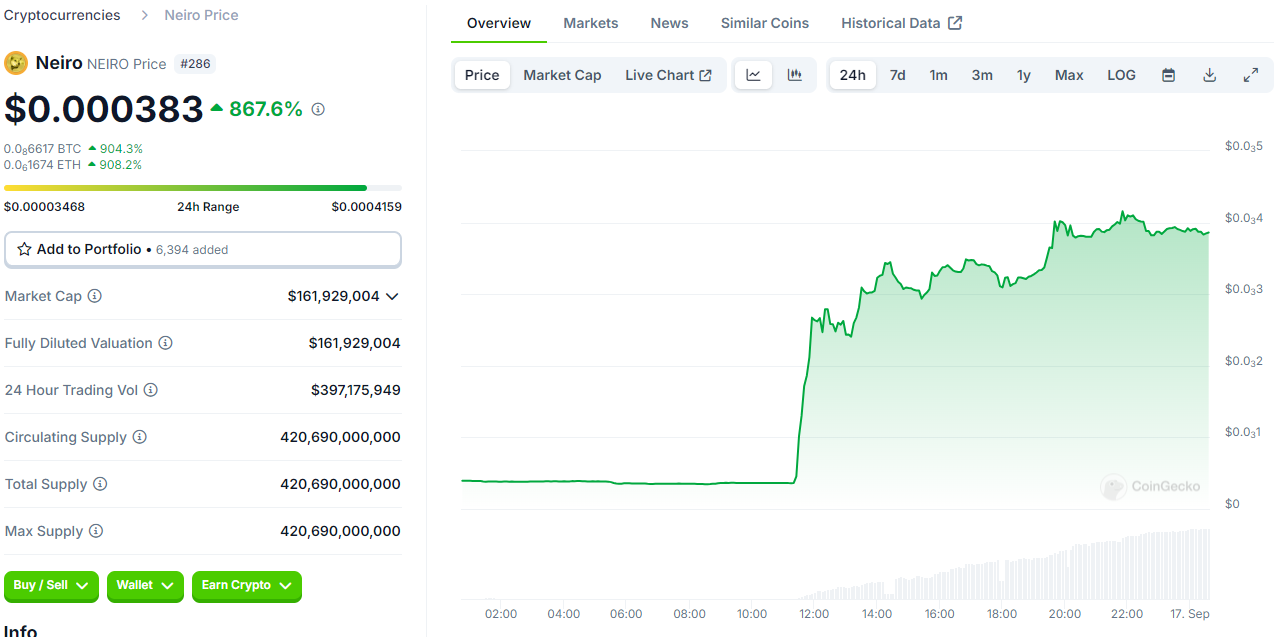
Task: Click the Neiro Price breadcrumb
Action: pos(201,15)
